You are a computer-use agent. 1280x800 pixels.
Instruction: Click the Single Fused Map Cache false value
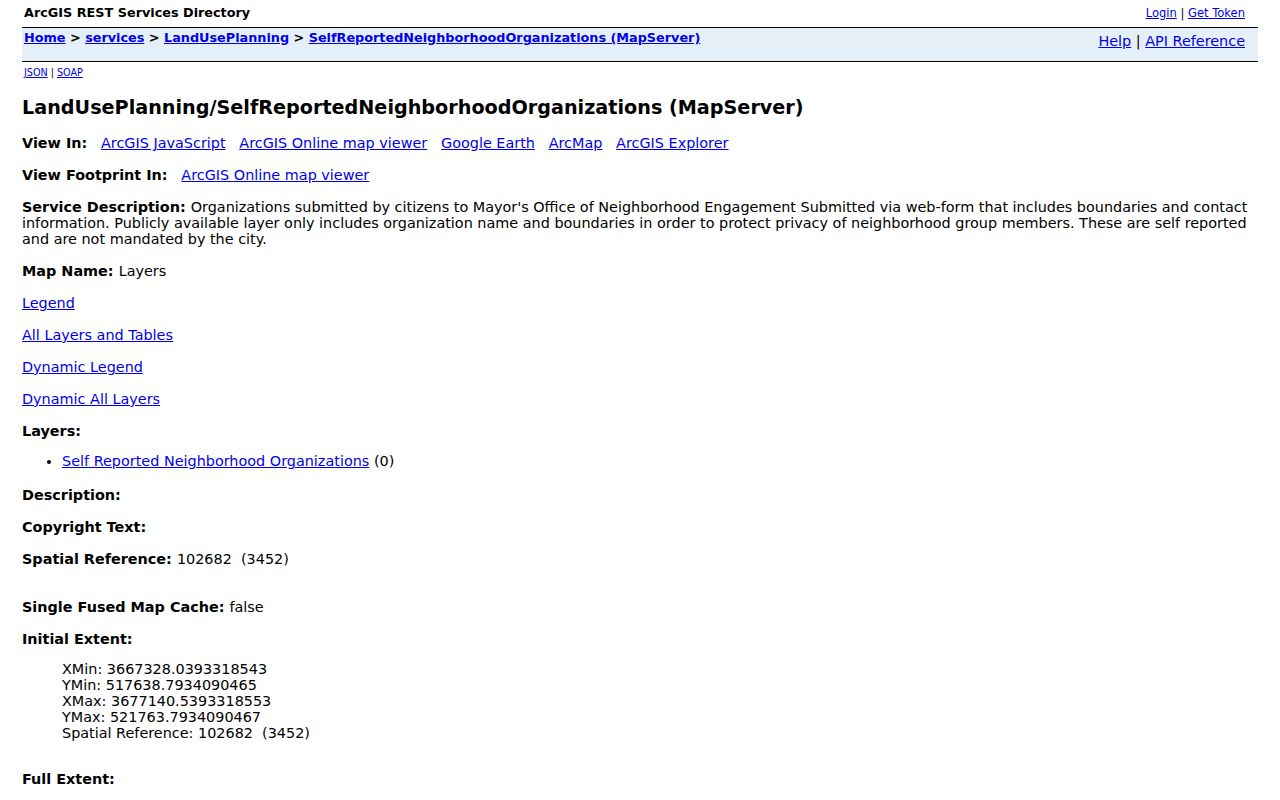pos(246,607)
